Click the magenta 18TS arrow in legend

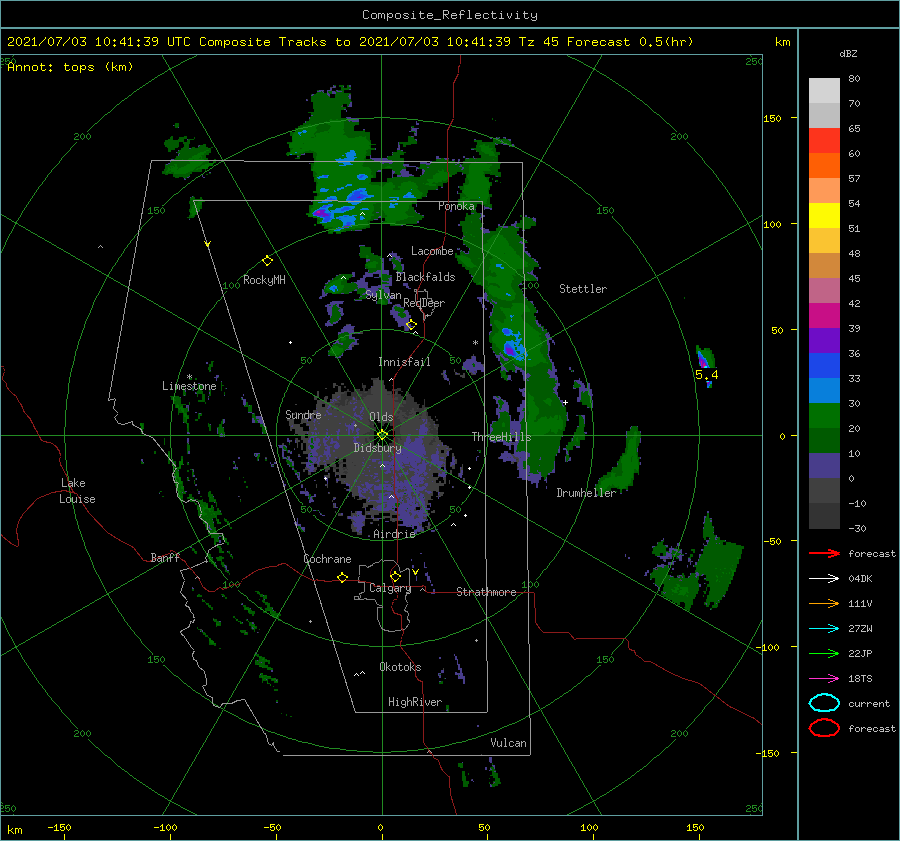(x=824, y=679)
